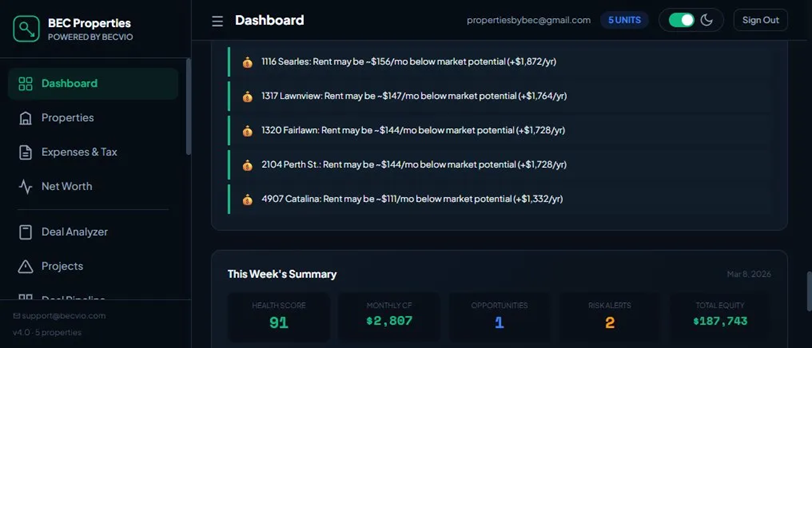Click the 1320 Fairlawn rent insight text

413,130
